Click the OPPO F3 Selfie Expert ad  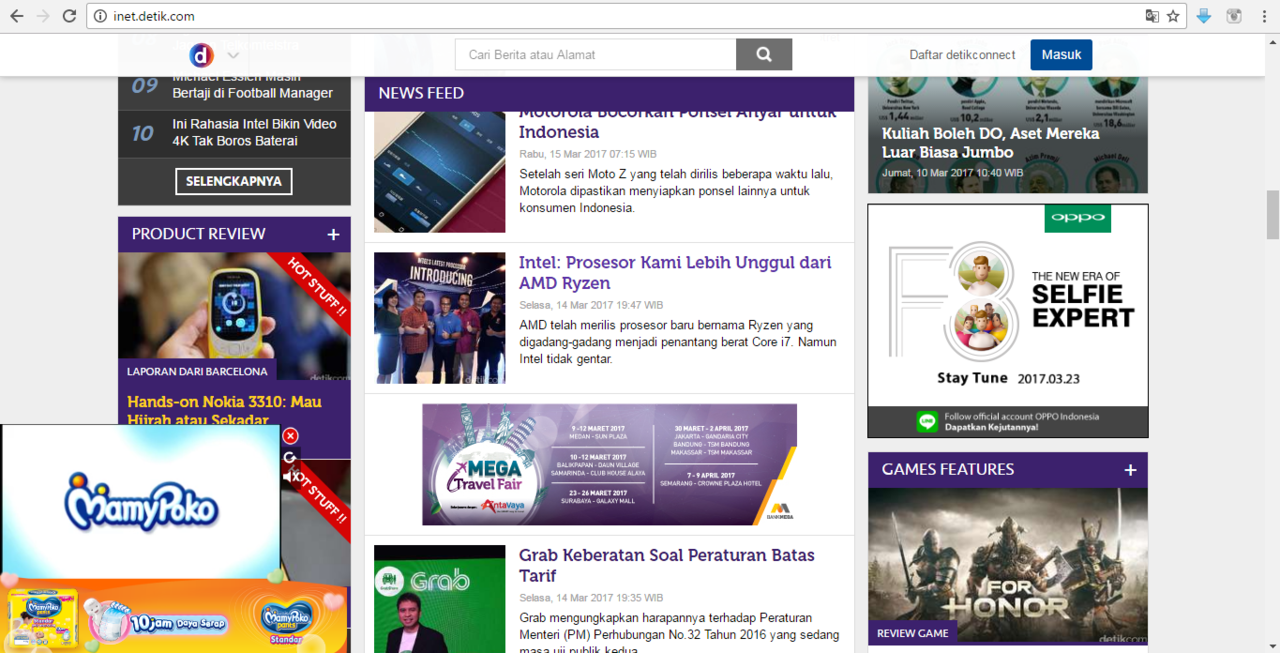(1008, 321)
